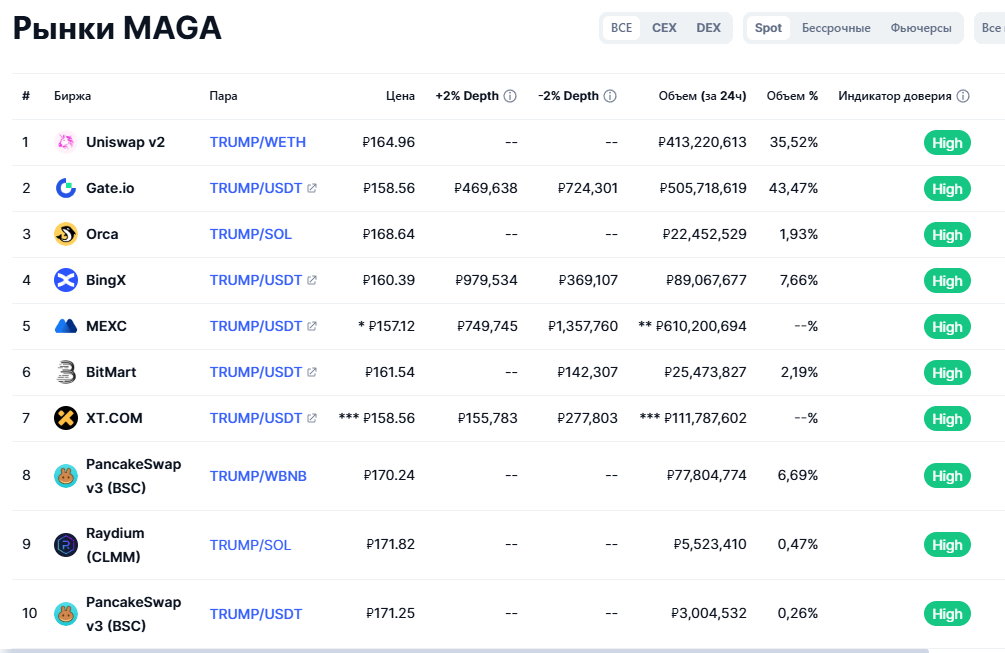
Task: Open XT.COM TRUMP/USDT pair link
Action: tap(256, 418)
